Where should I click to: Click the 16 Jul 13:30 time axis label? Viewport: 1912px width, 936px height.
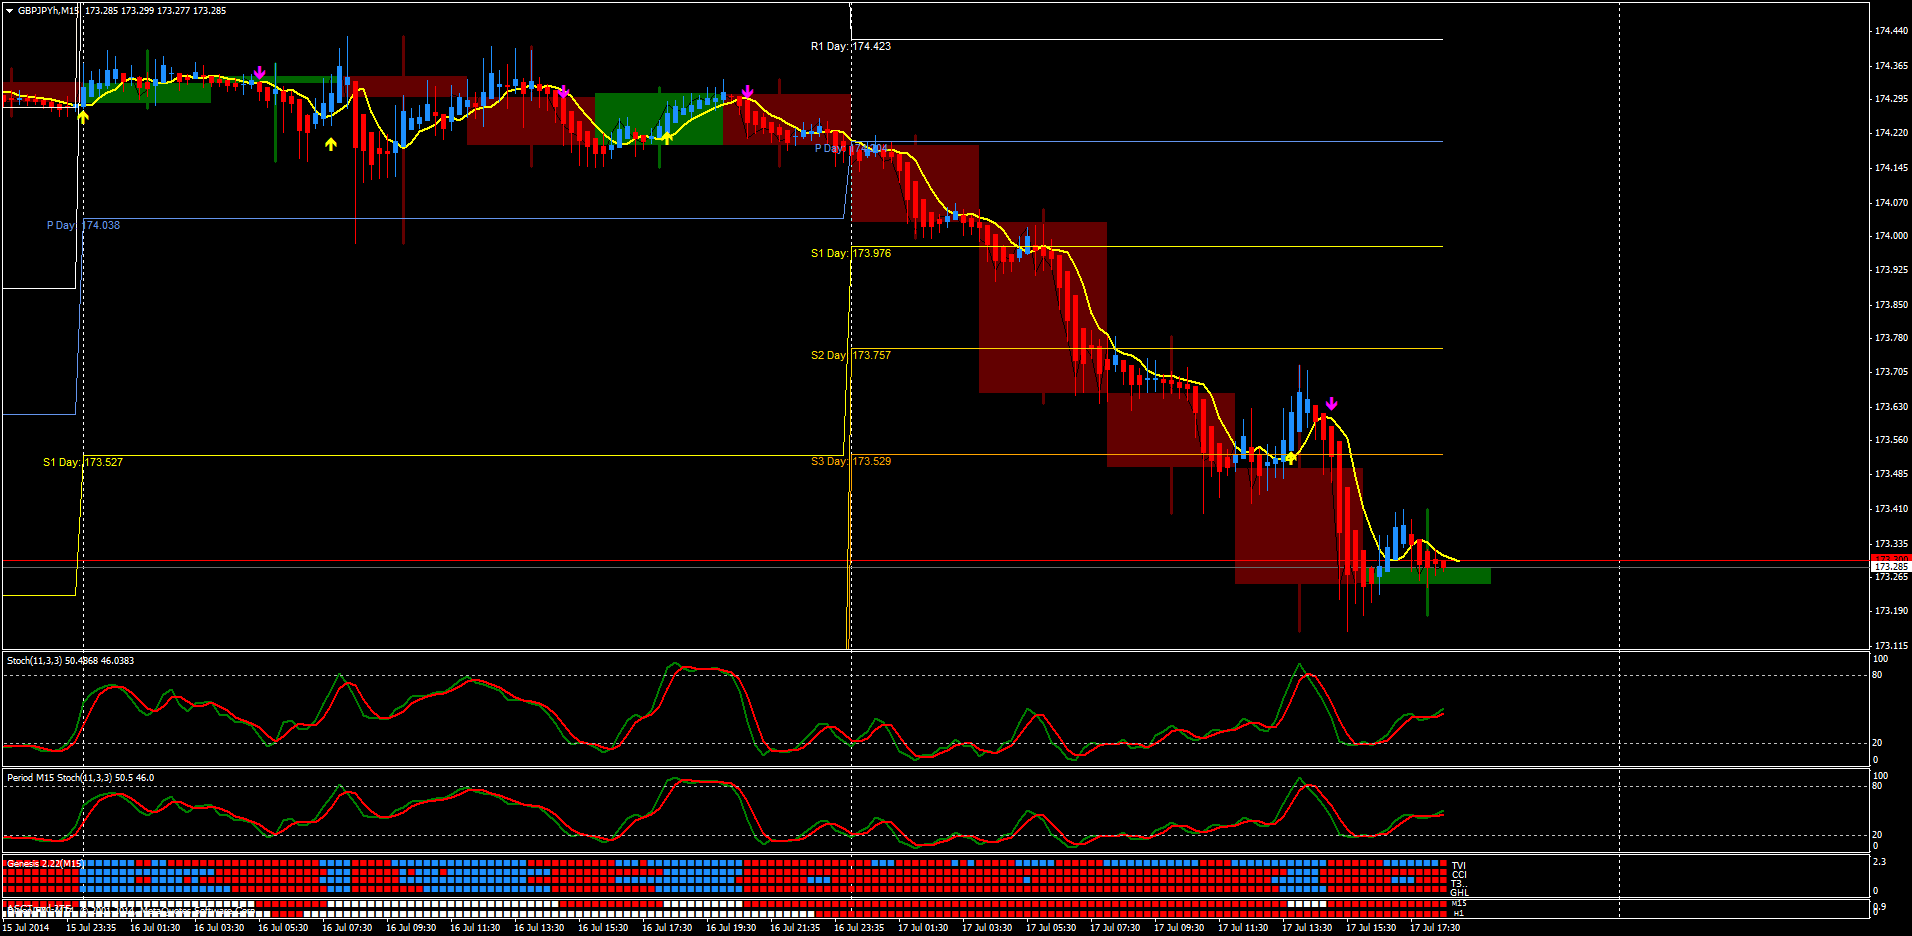click(x=539, y=928)
